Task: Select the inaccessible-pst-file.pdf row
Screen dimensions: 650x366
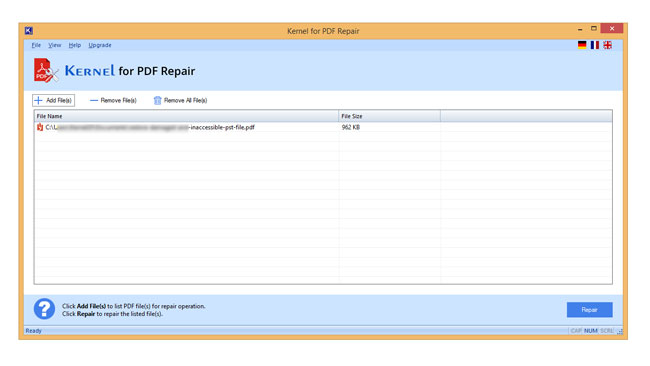Action: (323, 127)
